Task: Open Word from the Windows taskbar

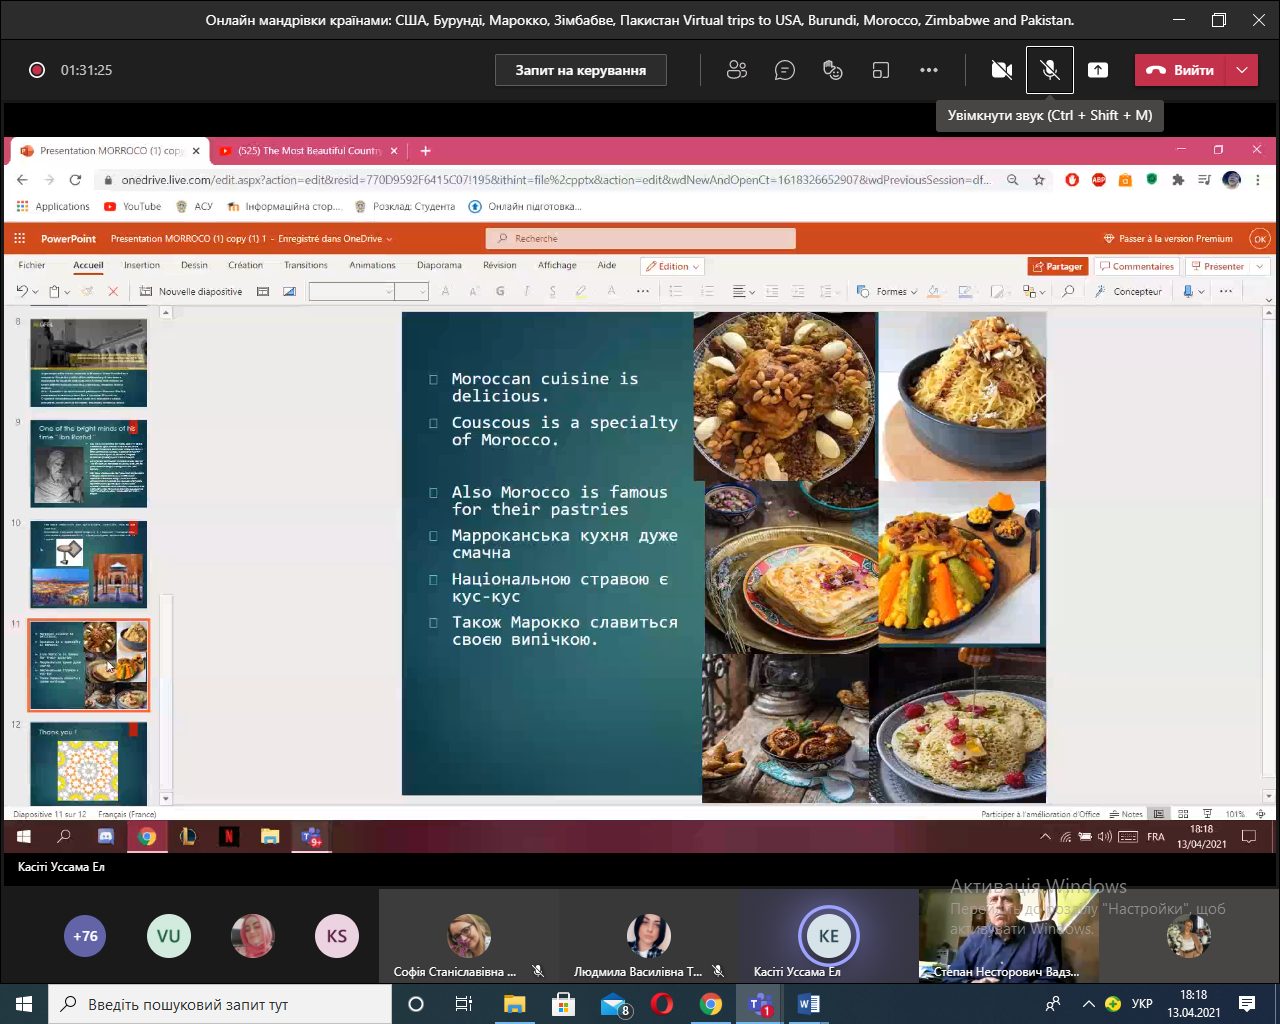Action: 808,1004
